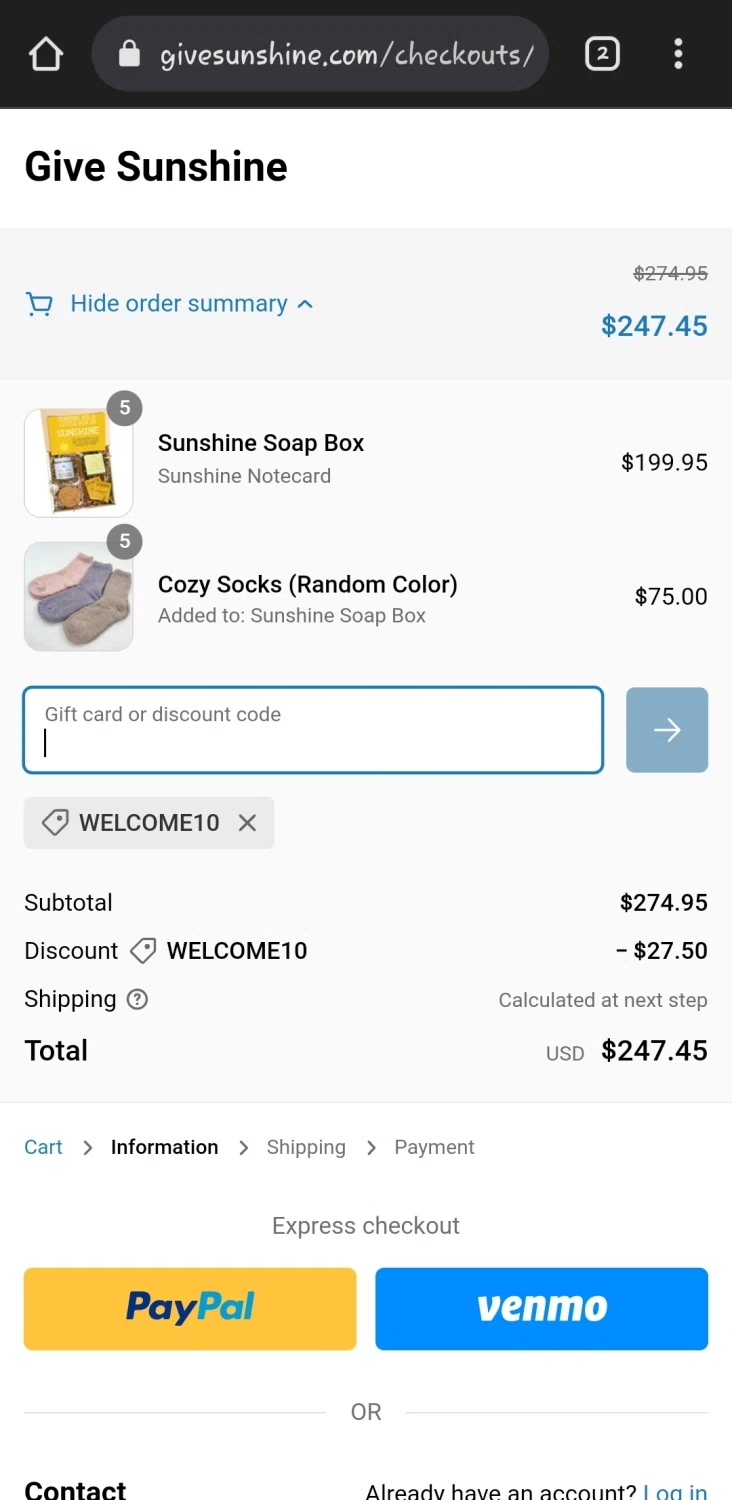Tap the browser home icon
The width and height of the screenshot is (732, 1500).
pyautogui.click(x=46, y=54)
